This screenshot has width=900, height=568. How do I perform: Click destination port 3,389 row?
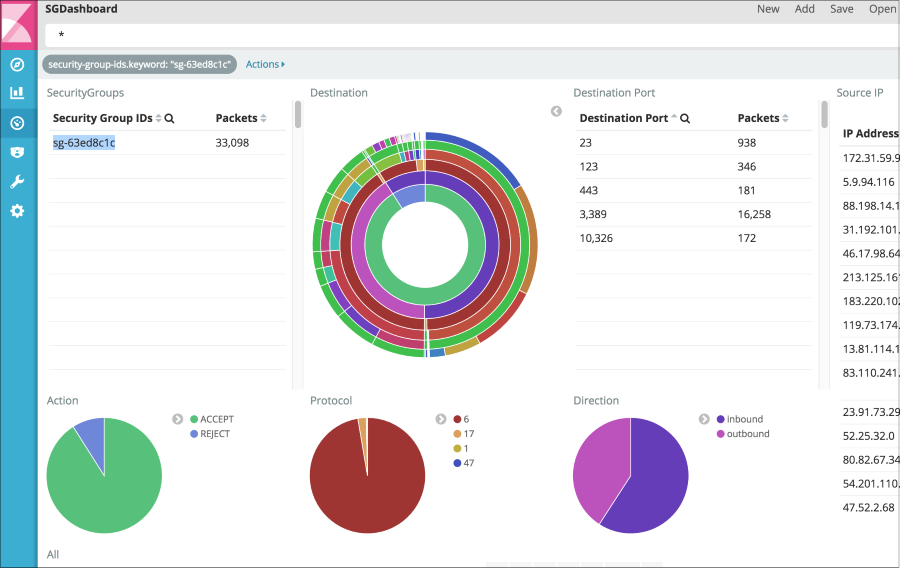pos(694,215)
